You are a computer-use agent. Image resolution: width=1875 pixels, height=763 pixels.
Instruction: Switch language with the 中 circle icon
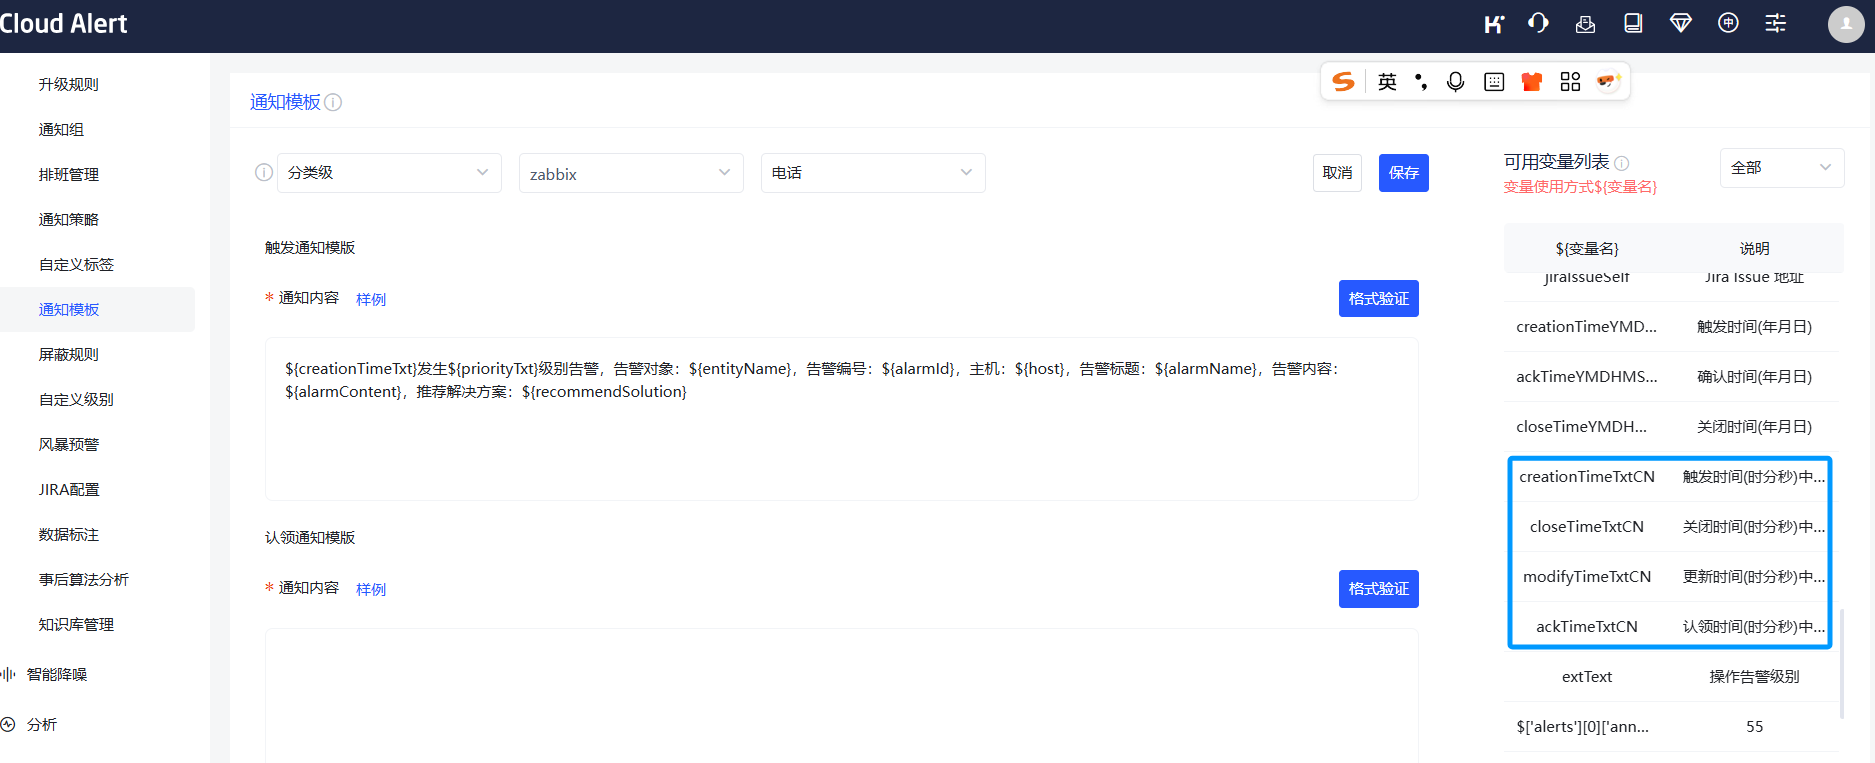tap(1728, 23)
